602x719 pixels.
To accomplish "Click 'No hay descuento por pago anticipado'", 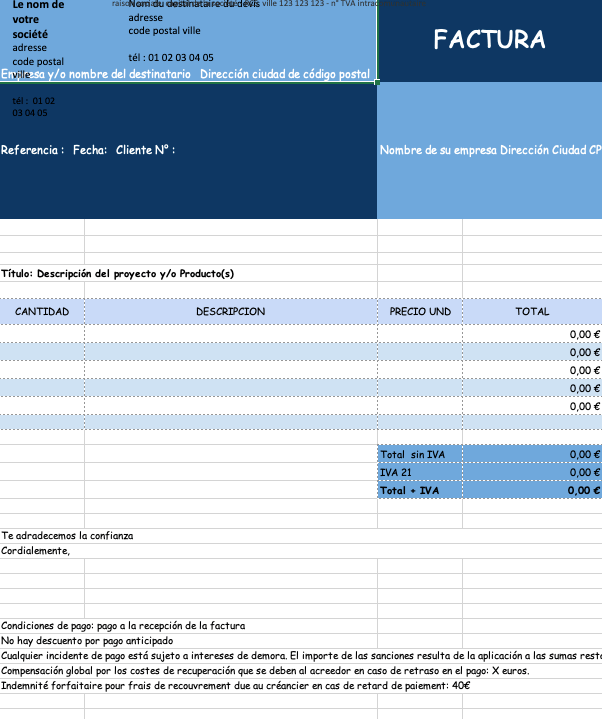I will pos(87,641).
